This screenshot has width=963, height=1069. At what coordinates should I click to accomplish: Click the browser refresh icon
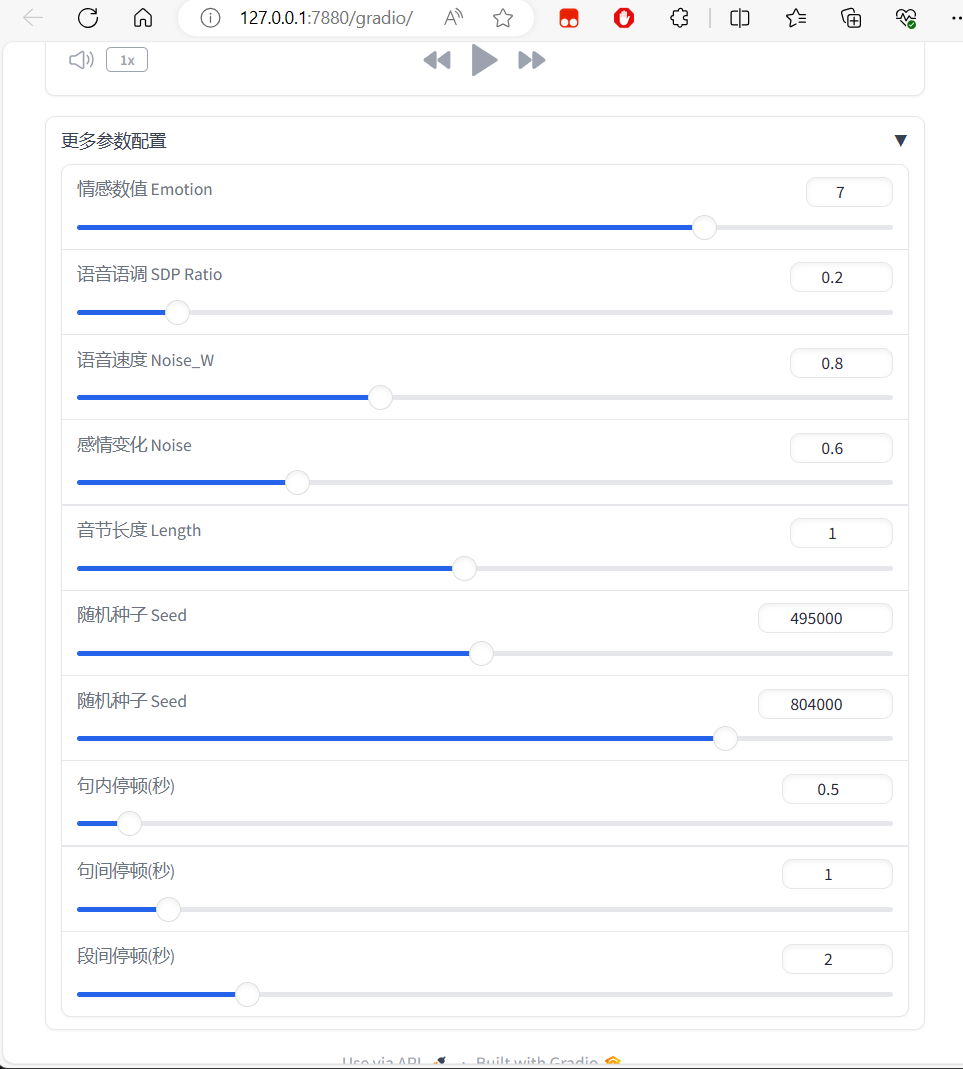(x=88, y=18)
